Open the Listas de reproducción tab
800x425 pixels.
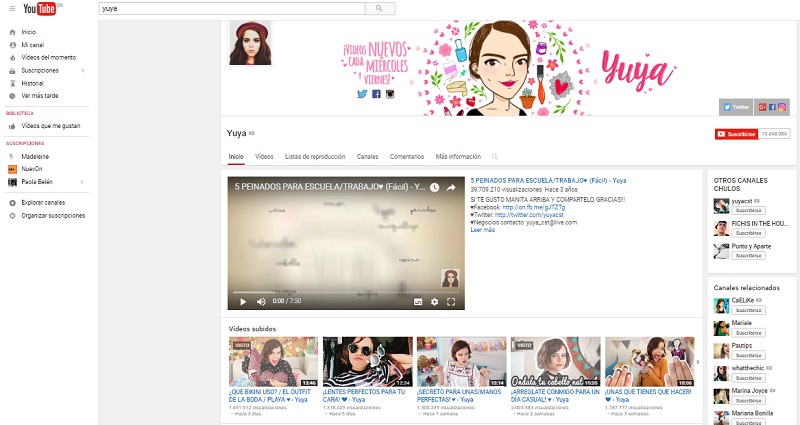(x=315, y=157)
